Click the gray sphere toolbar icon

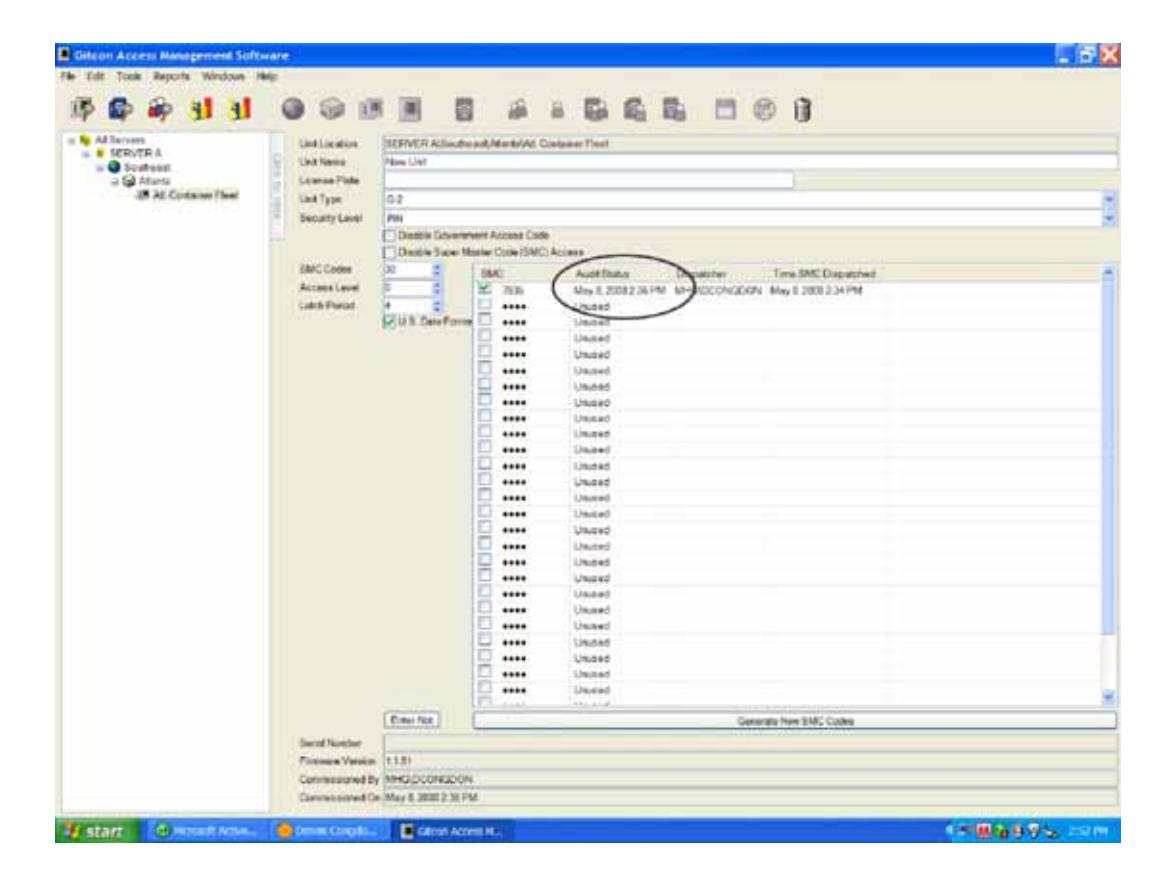tap(292, 109)
